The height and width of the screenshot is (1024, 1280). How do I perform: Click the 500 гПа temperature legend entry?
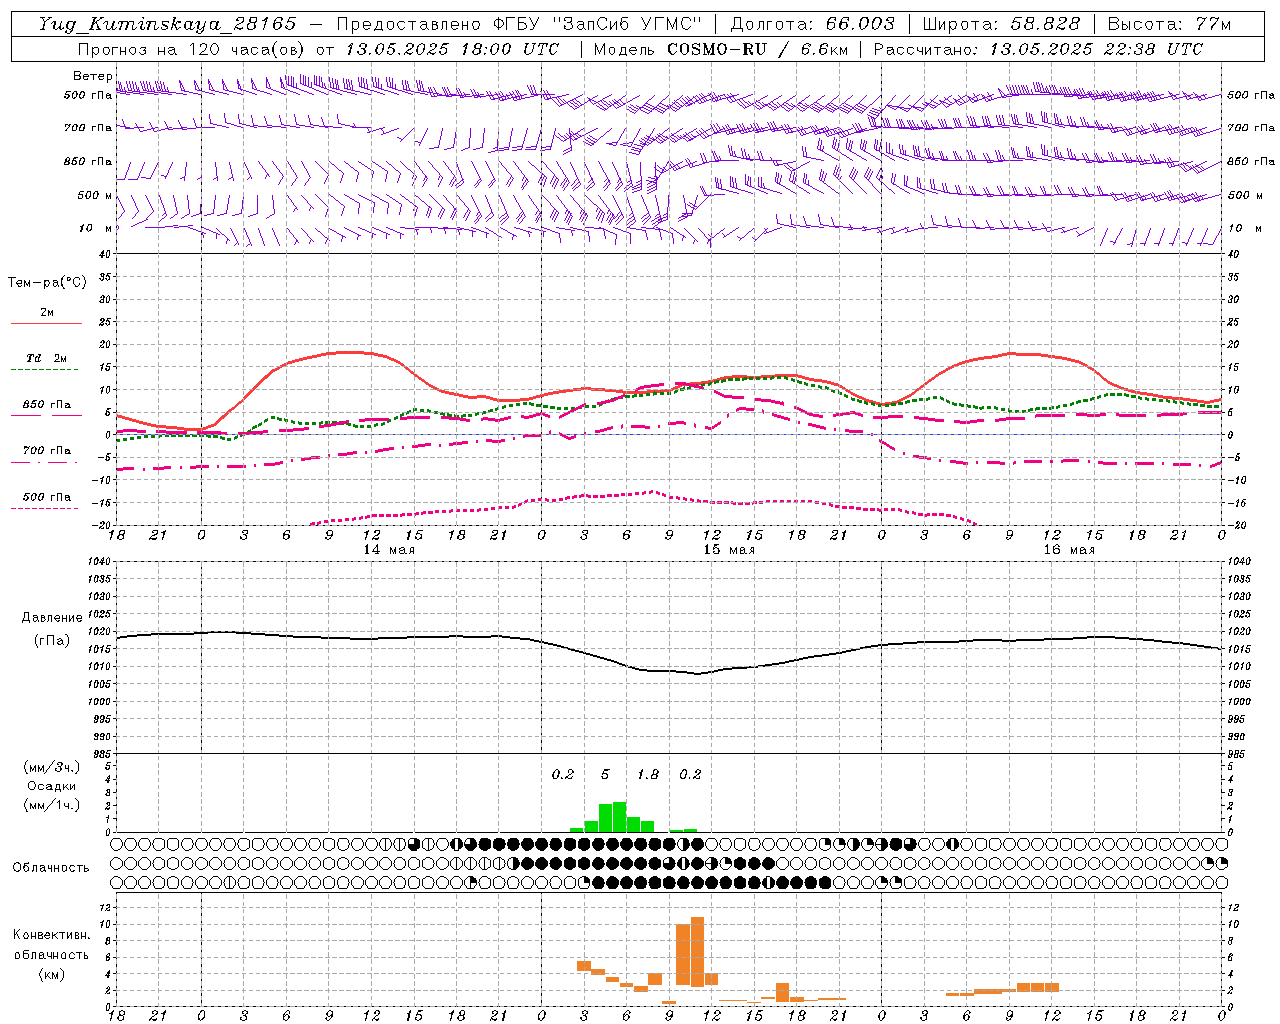click(x=46, y=497)
